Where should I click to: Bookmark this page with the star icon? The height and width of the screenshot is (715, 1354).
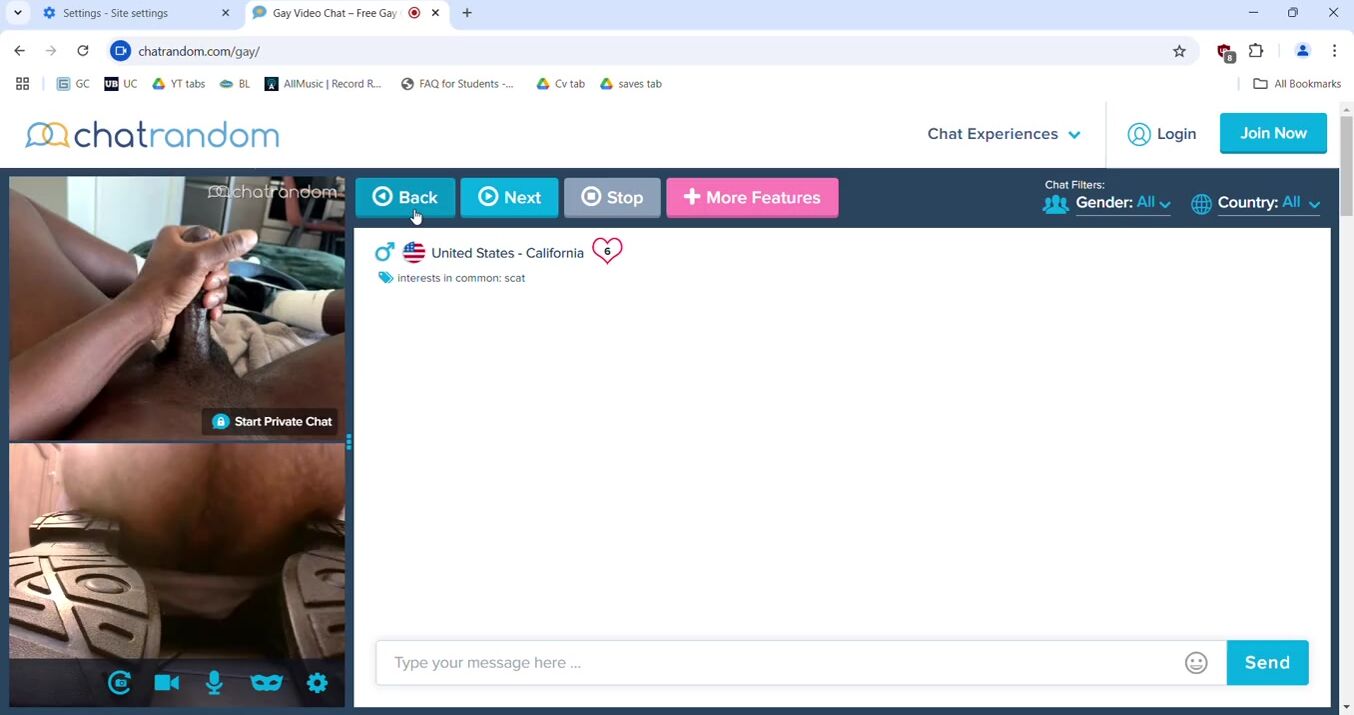[1179, 51]
